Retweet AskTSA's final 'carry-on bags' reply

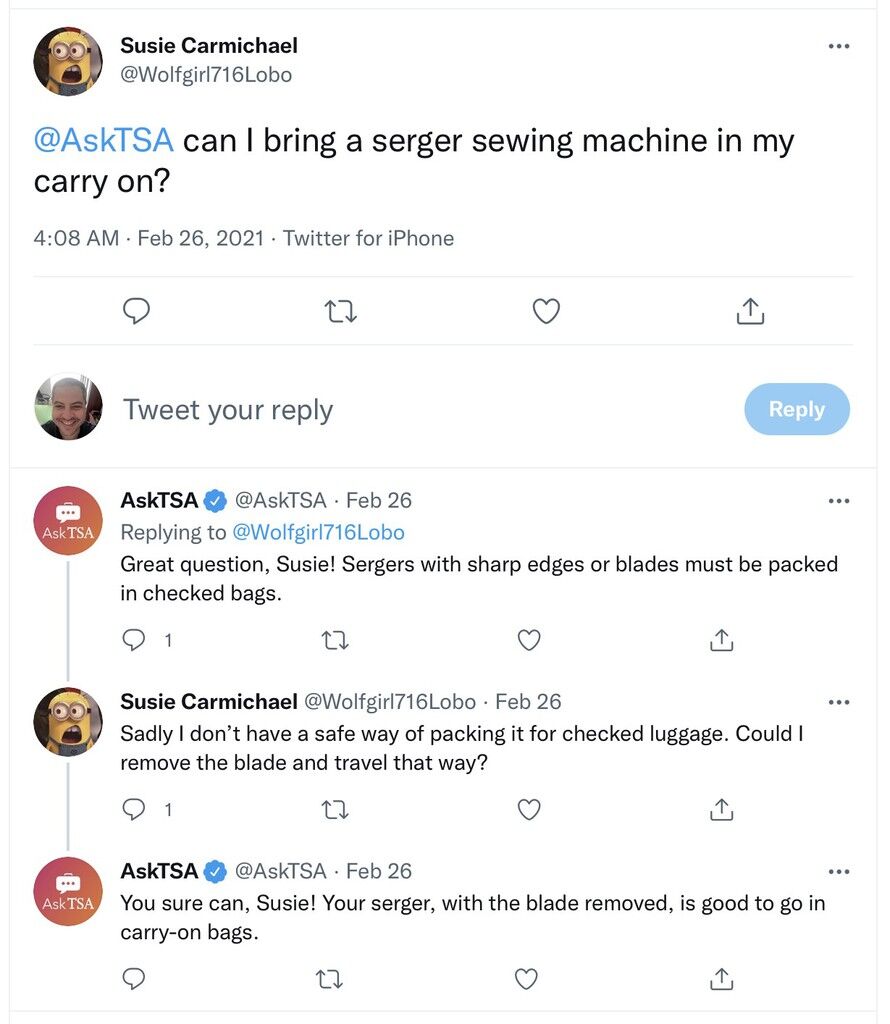(329, 979)
